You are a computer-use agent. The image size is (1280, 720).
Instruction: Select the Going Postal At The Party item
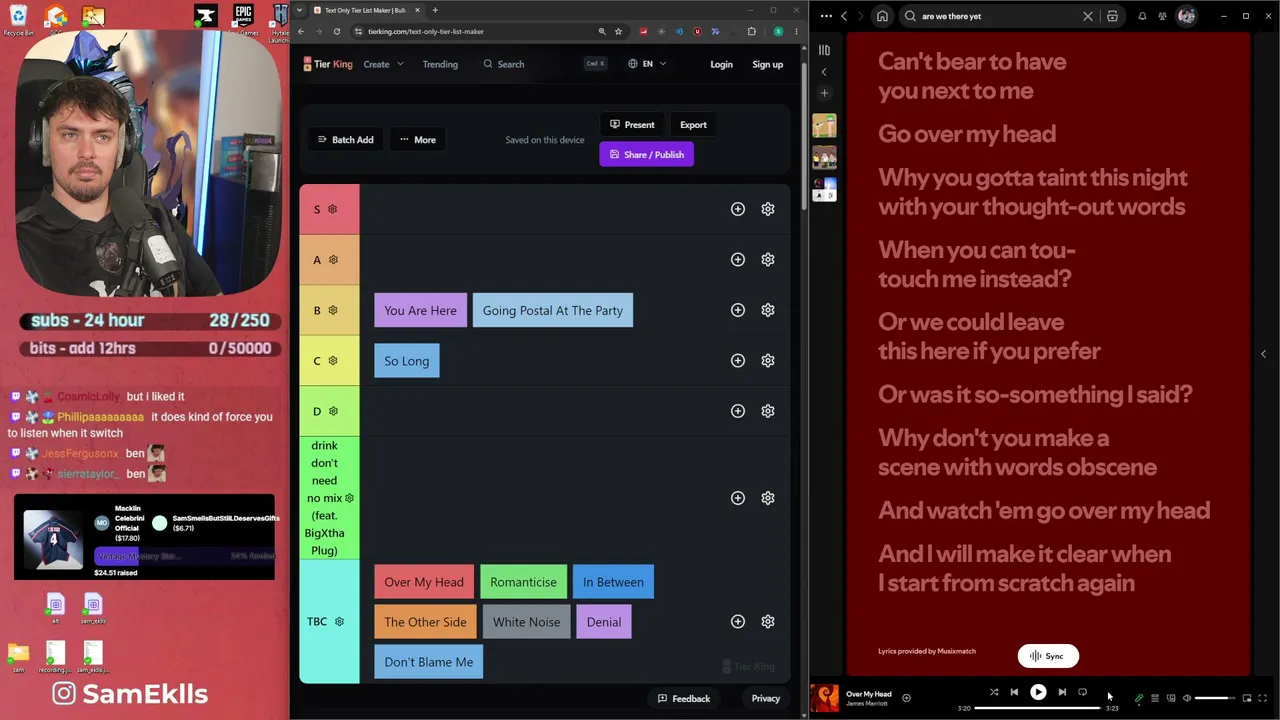pos(553,310)
